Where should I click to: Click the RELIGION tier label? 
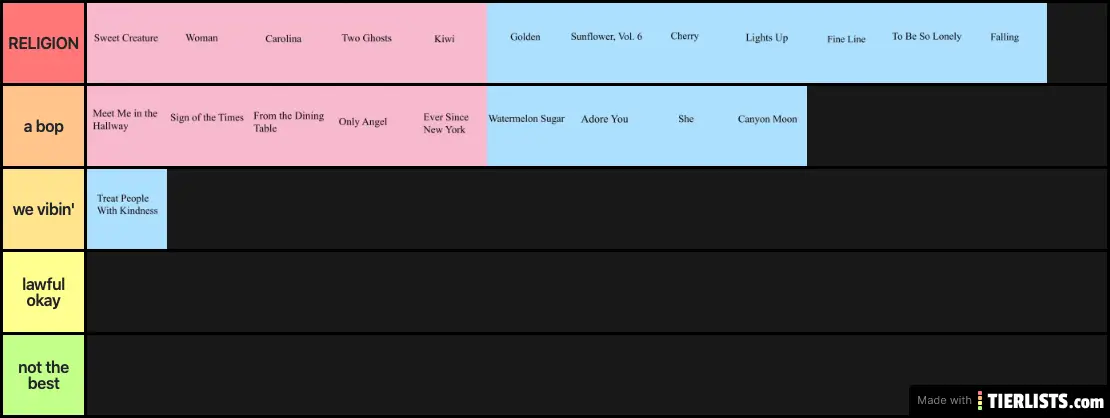coord(43,43)
